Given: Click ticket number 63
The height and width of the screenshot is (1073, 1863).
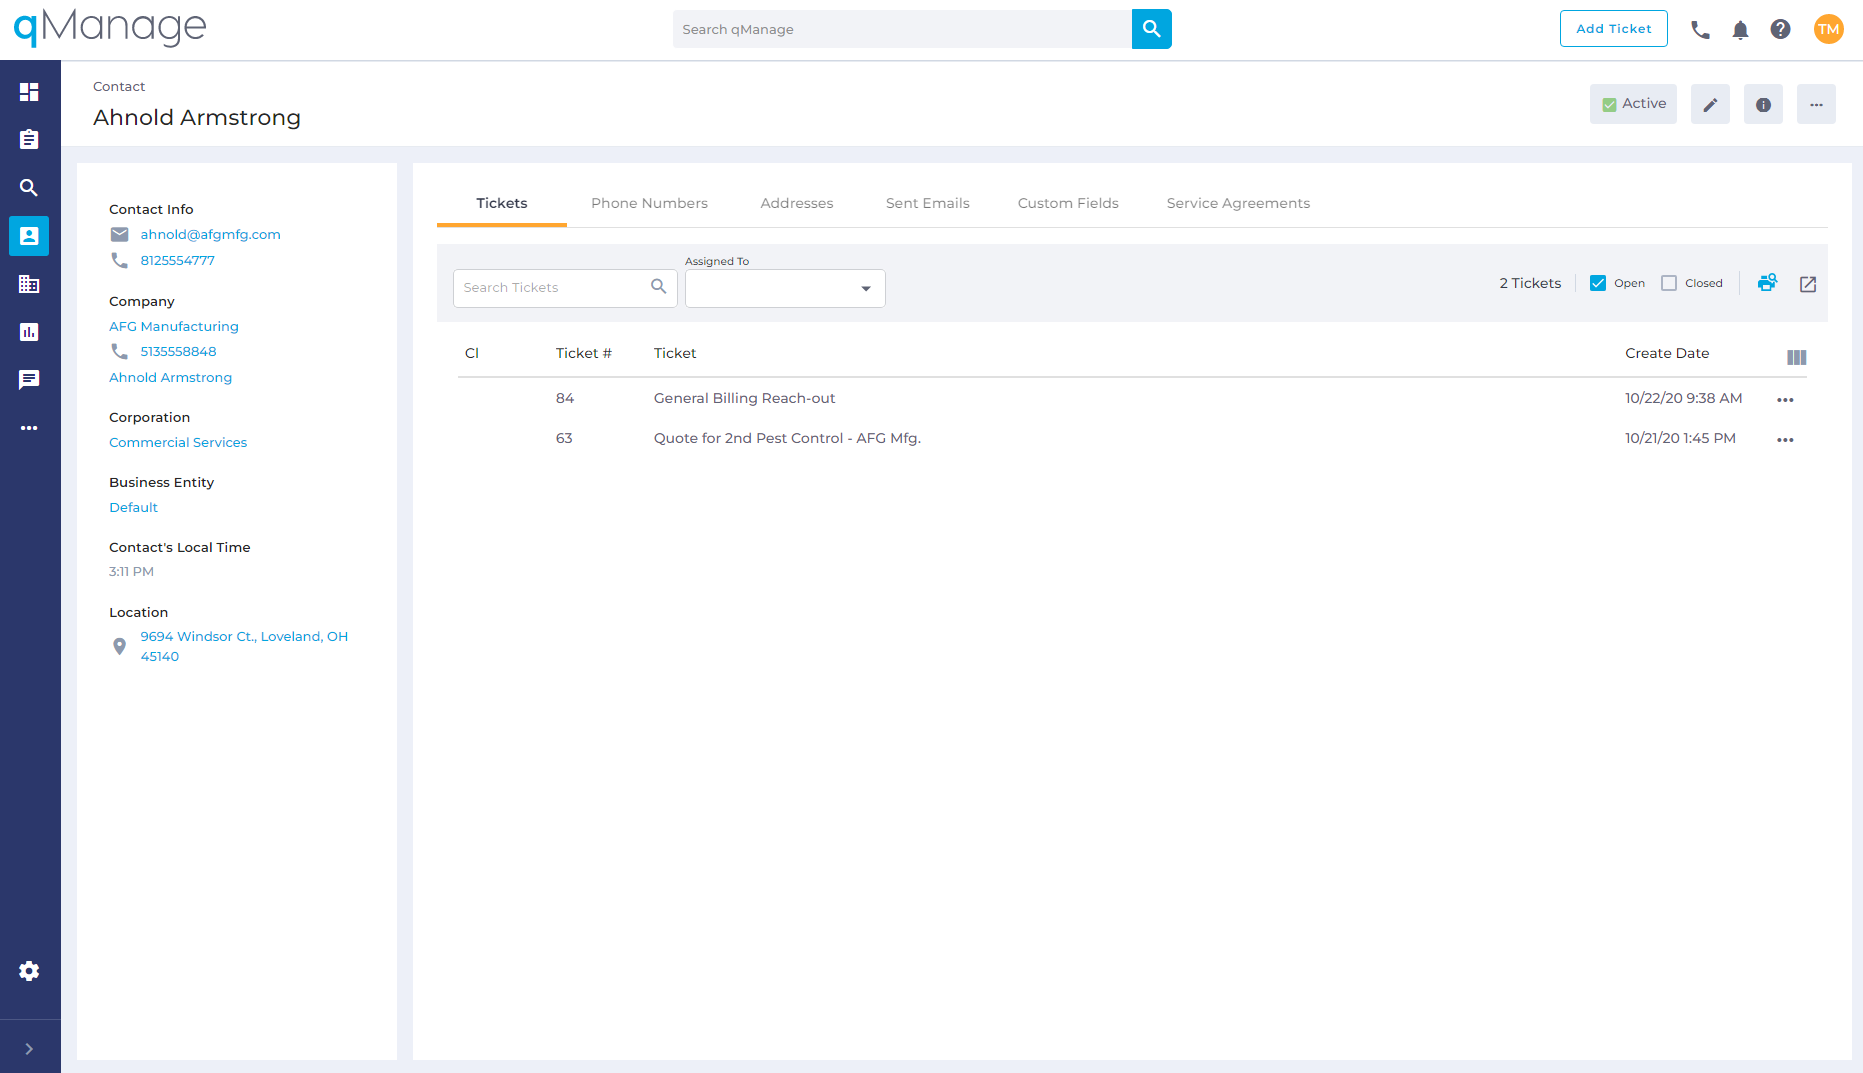Looking at the screenshot, I should [564, 438].
